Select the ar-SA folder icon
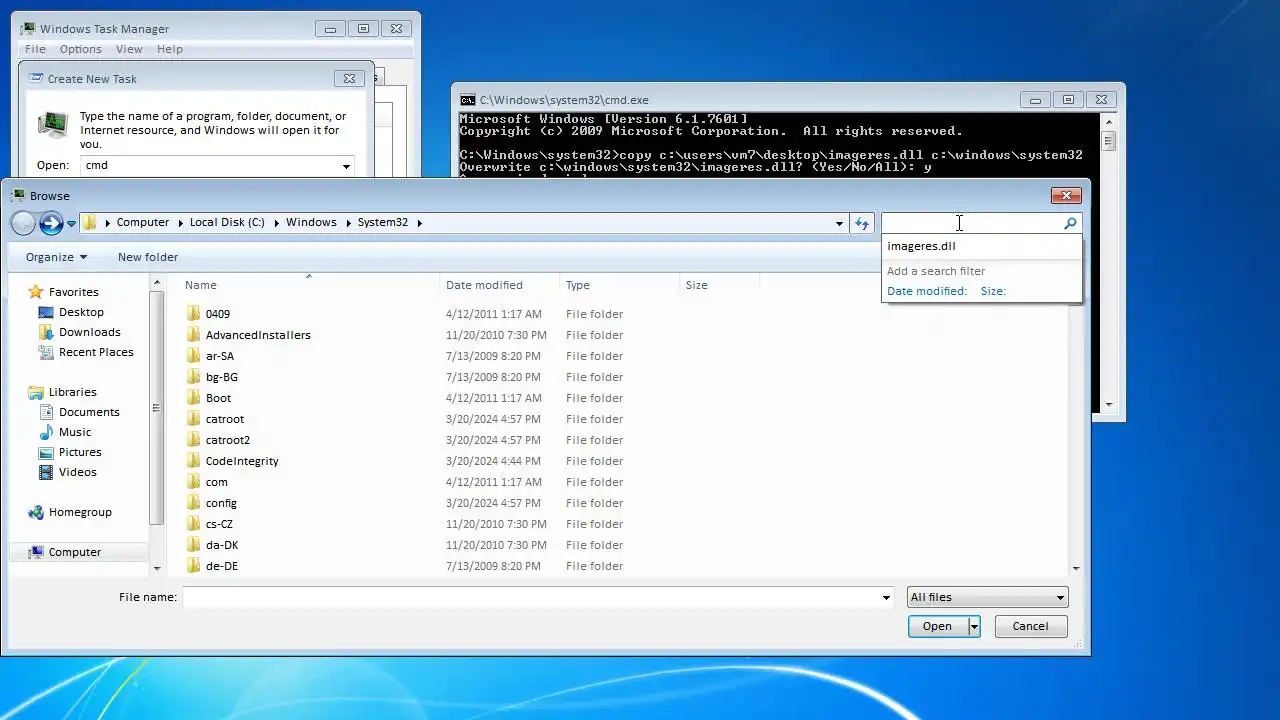Viewport: 1280px width, 720px height. click(194, 356)
